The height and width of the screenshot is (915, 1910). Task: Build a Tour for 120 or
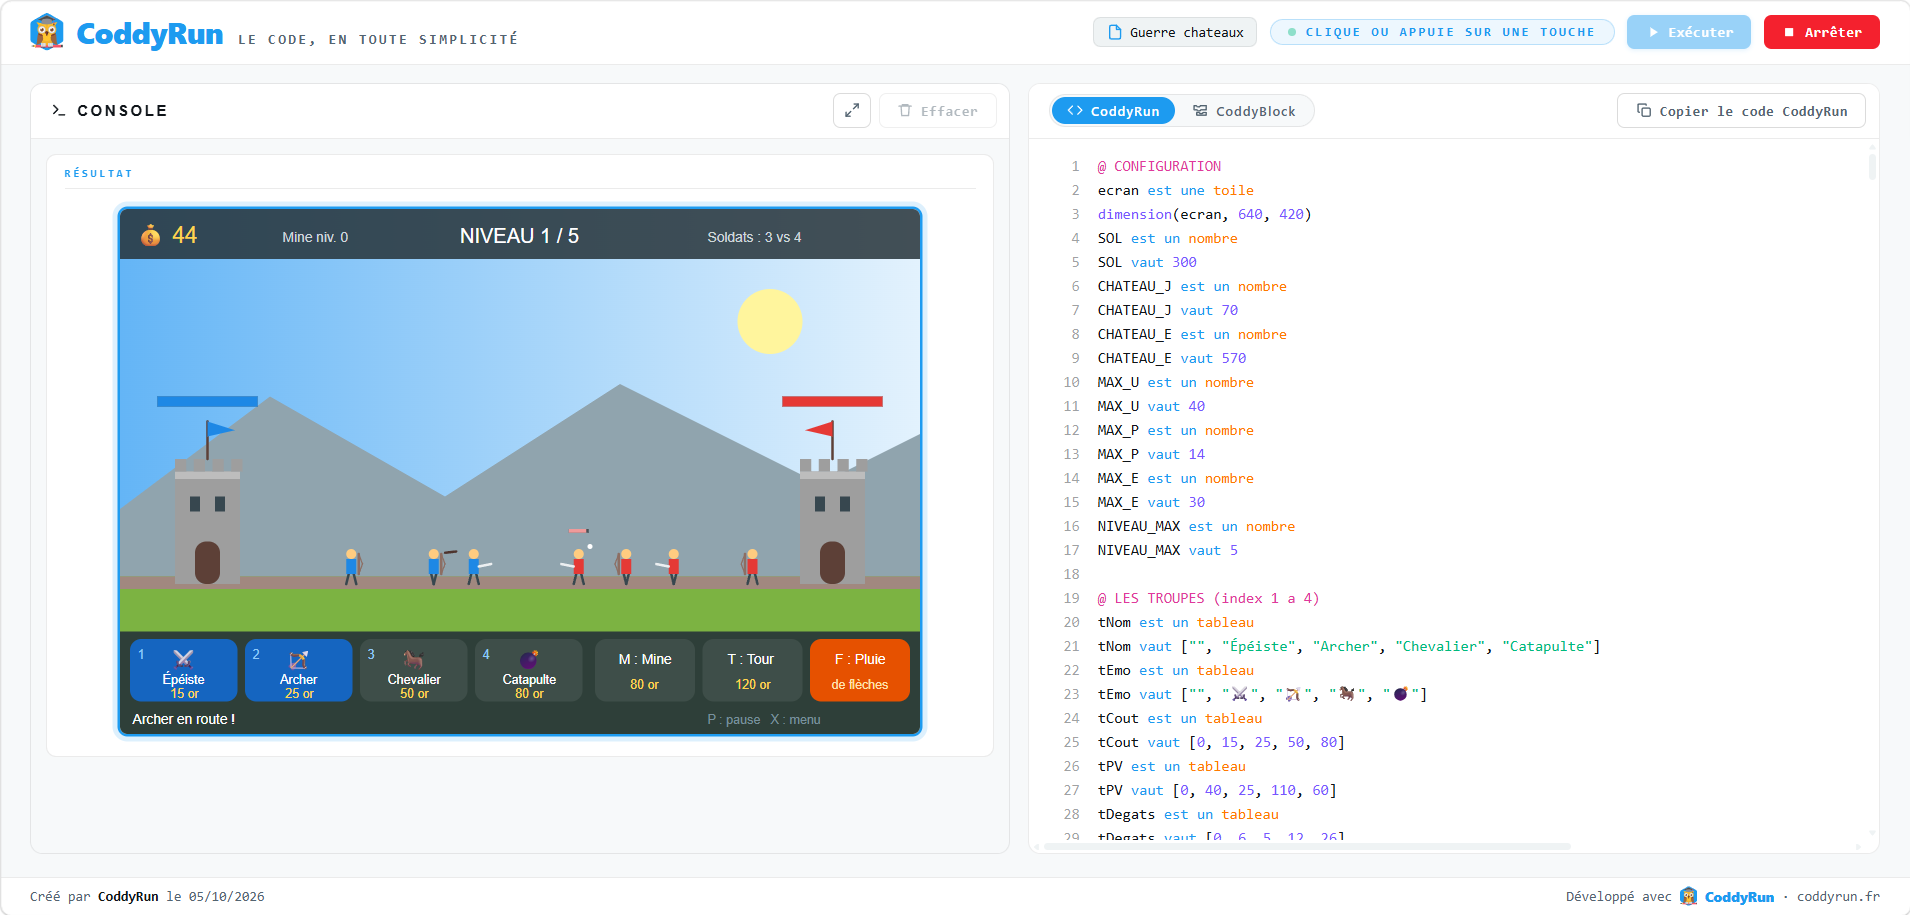753,670
